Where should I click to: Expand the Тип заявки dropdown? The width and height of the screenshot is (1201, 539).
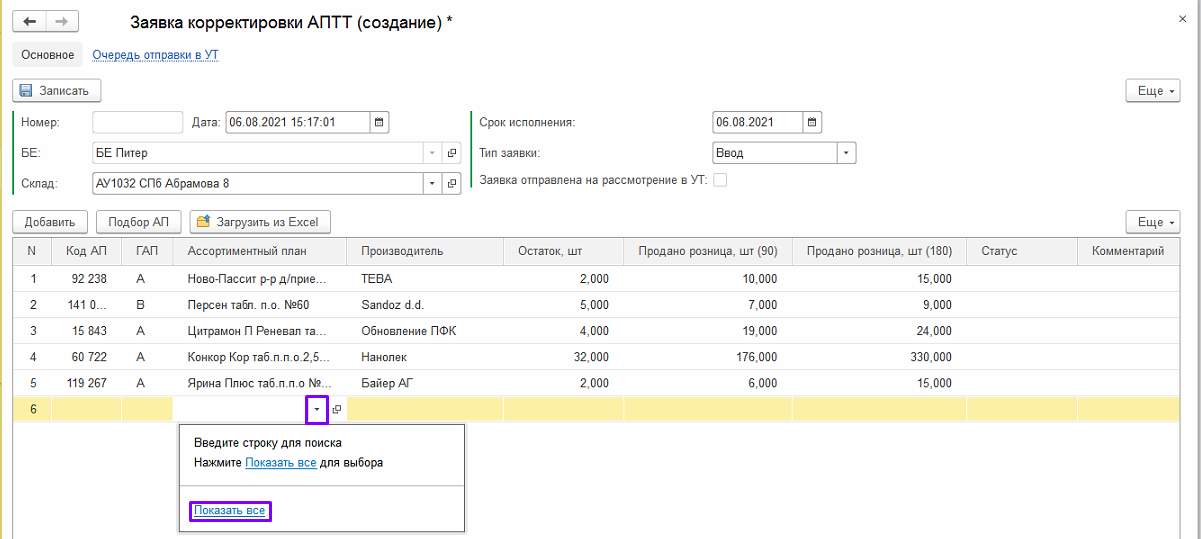coord(846,153)
